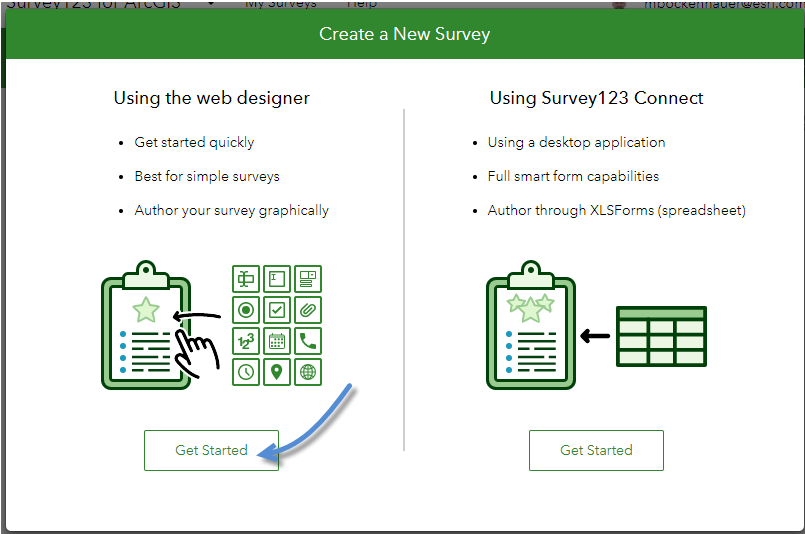Click the clock time icon
Screen dimensions: 805x534
pyautogui.click(x=246, y=372)
